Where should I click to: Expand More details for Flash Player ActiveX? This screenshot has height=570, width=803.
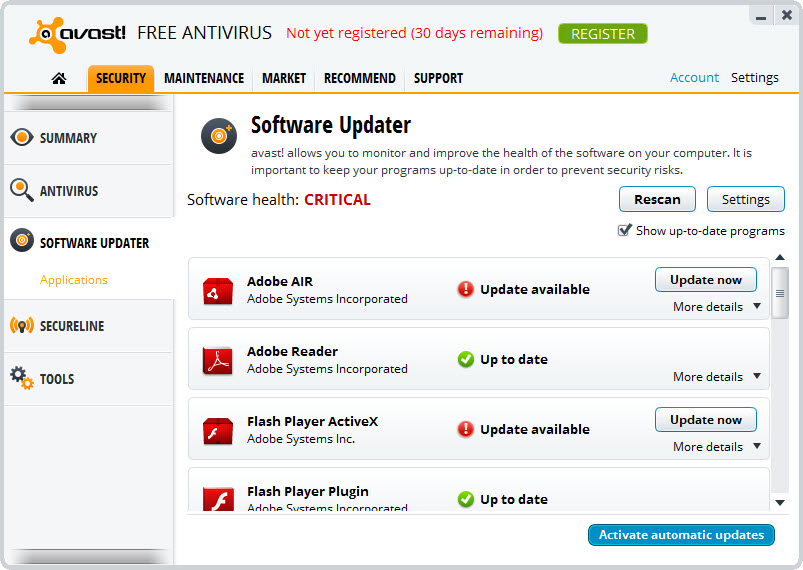(x=716, y=447)
